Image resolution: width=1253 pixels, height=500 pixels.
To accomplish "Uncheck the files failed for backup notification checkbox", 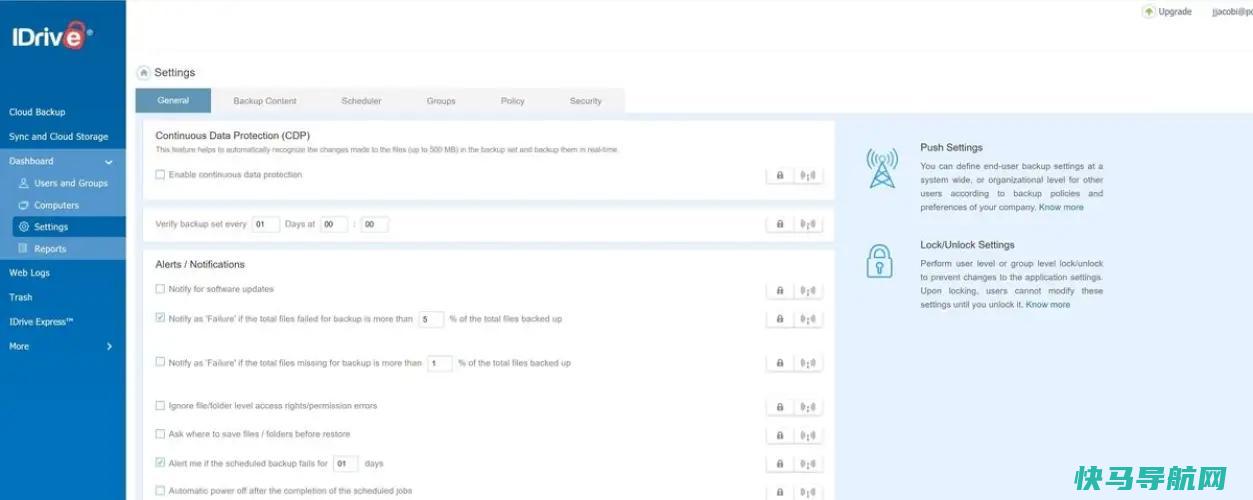I will (160, 318).
